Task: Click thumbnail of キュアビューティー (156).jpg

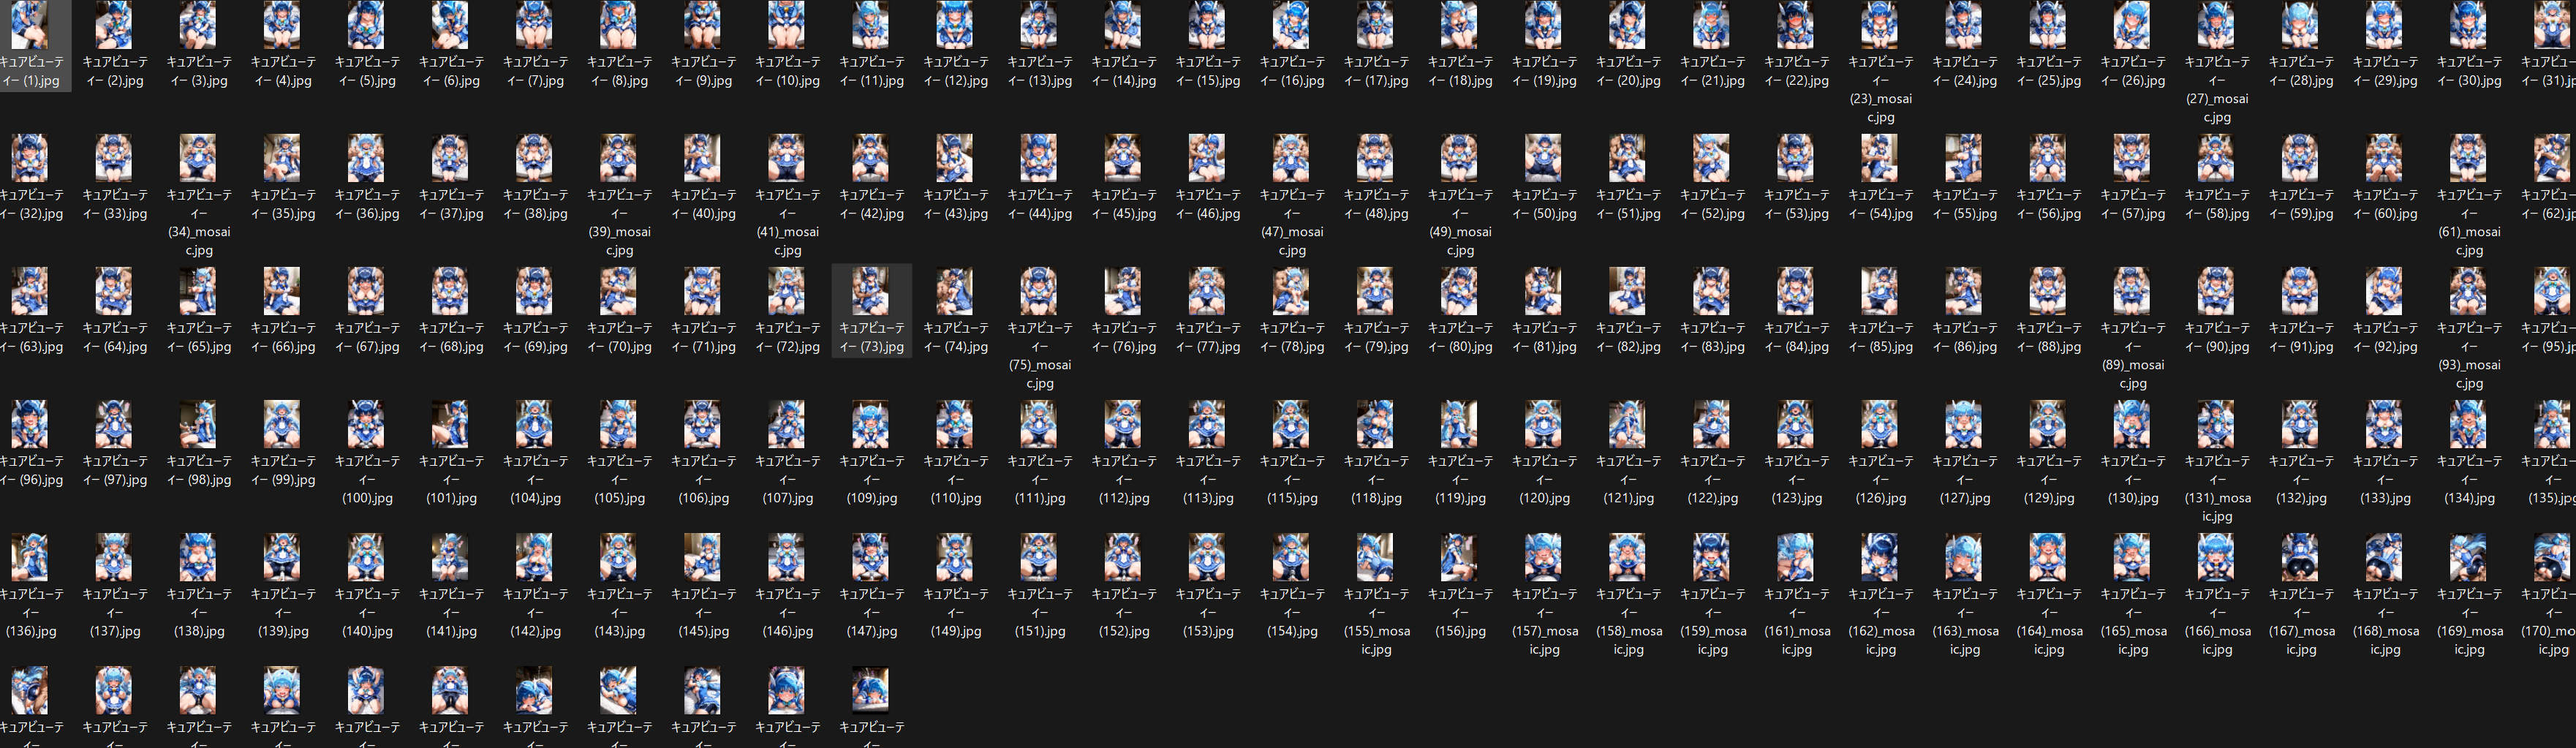Action: (1458, 557)
